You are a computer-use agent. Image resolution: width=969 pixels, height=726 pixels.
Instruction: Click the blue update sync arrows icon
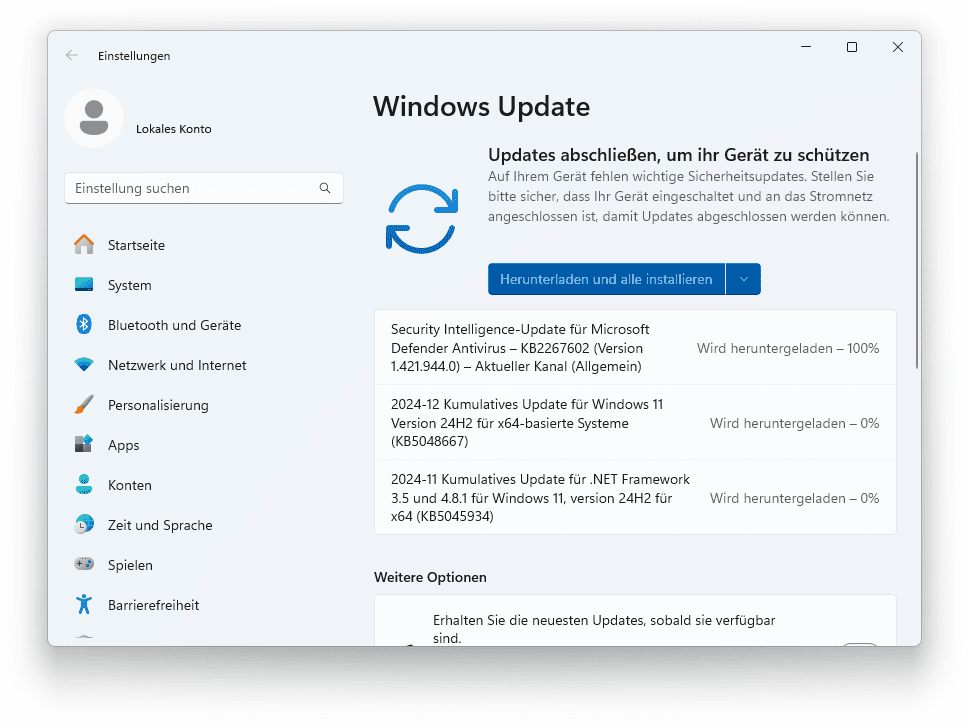point(422,219)
